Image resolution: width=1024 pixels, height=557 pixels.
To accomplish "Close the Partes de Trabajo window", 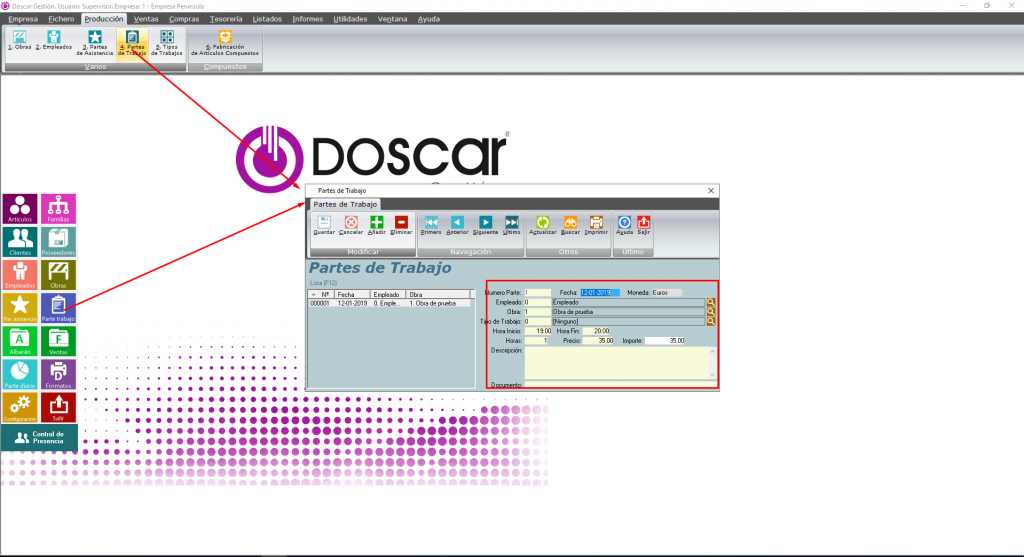I will 711,191.
